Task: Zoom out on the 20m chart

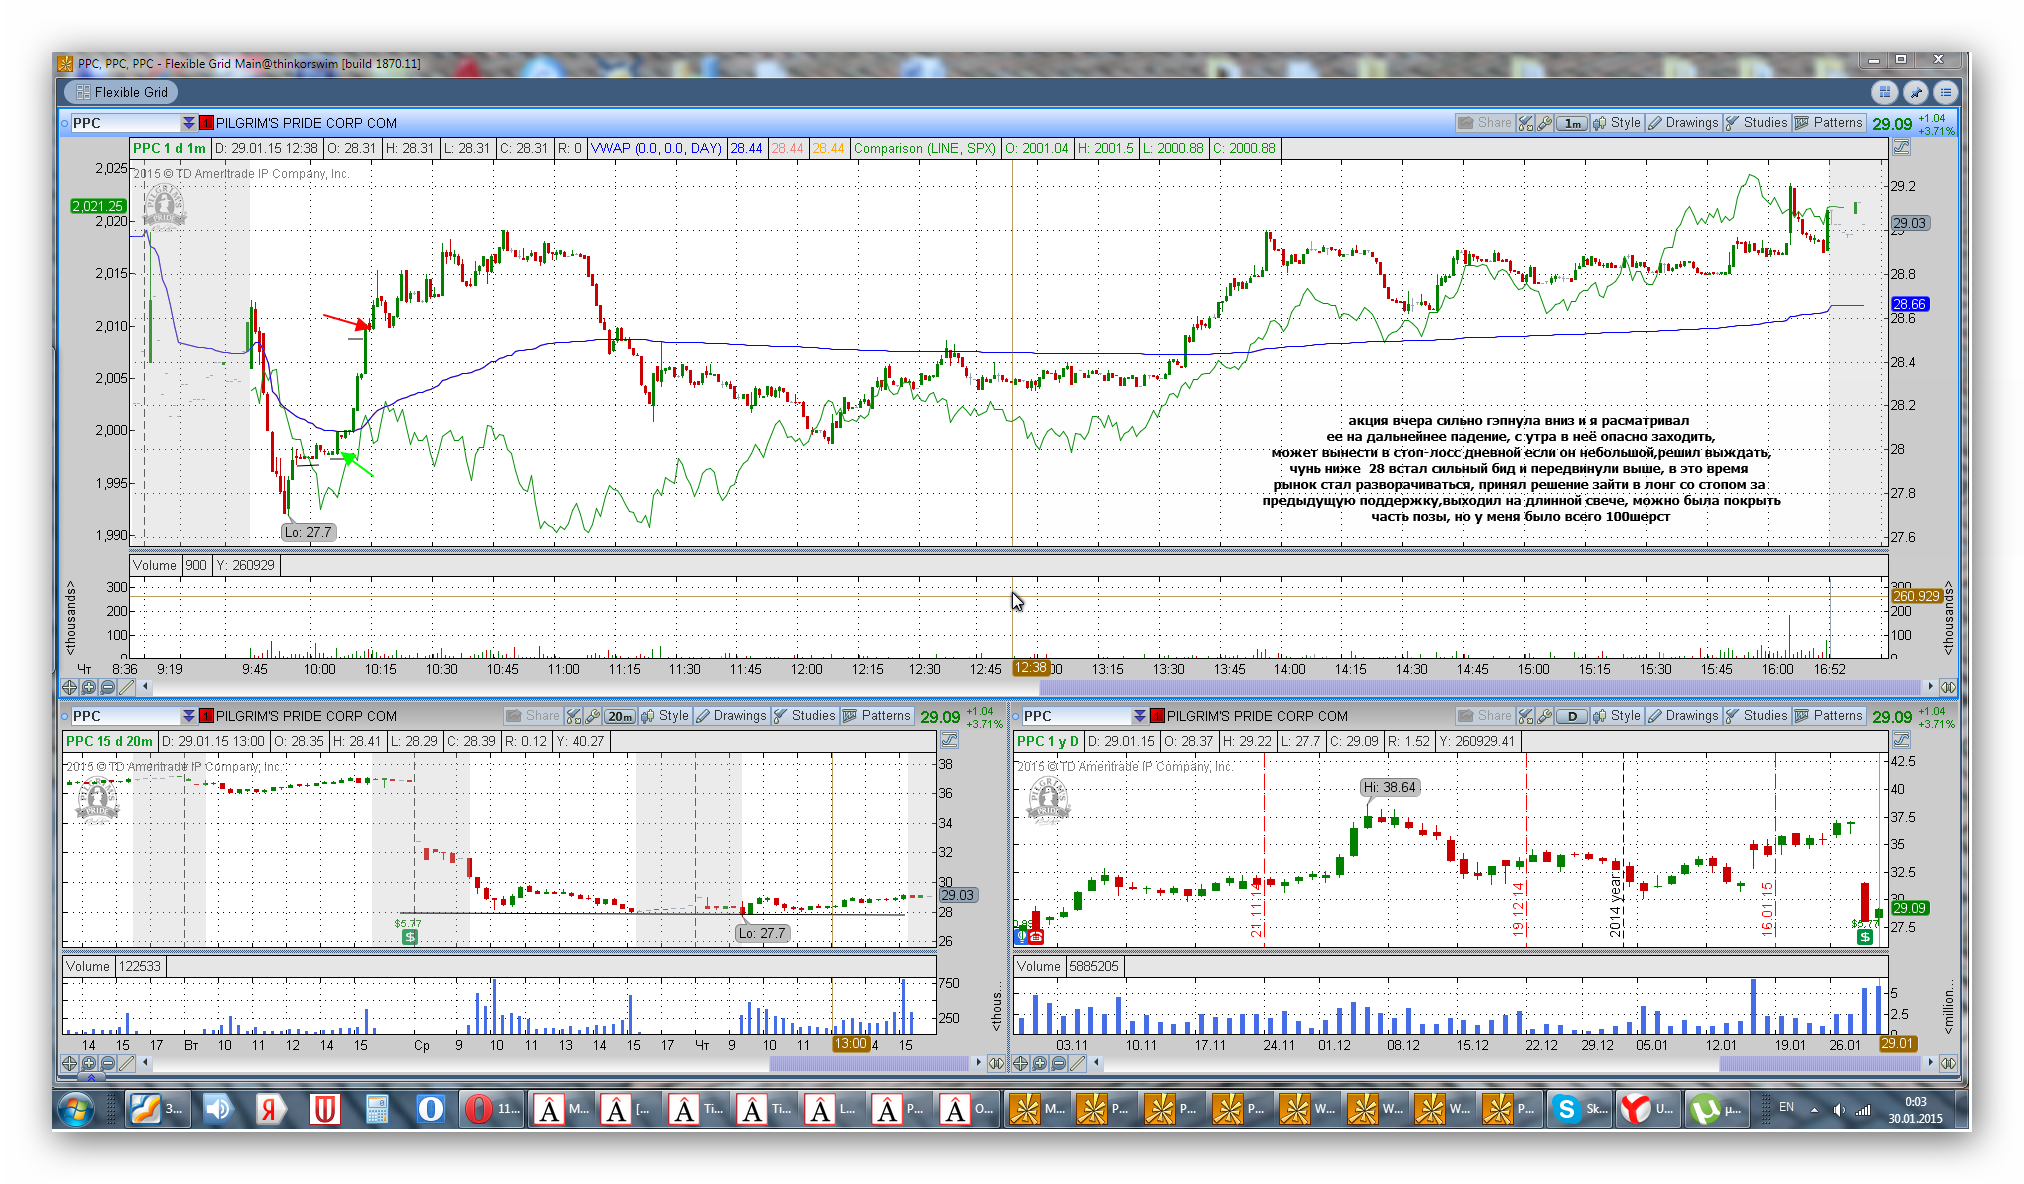Action: tap(107, 1063)
